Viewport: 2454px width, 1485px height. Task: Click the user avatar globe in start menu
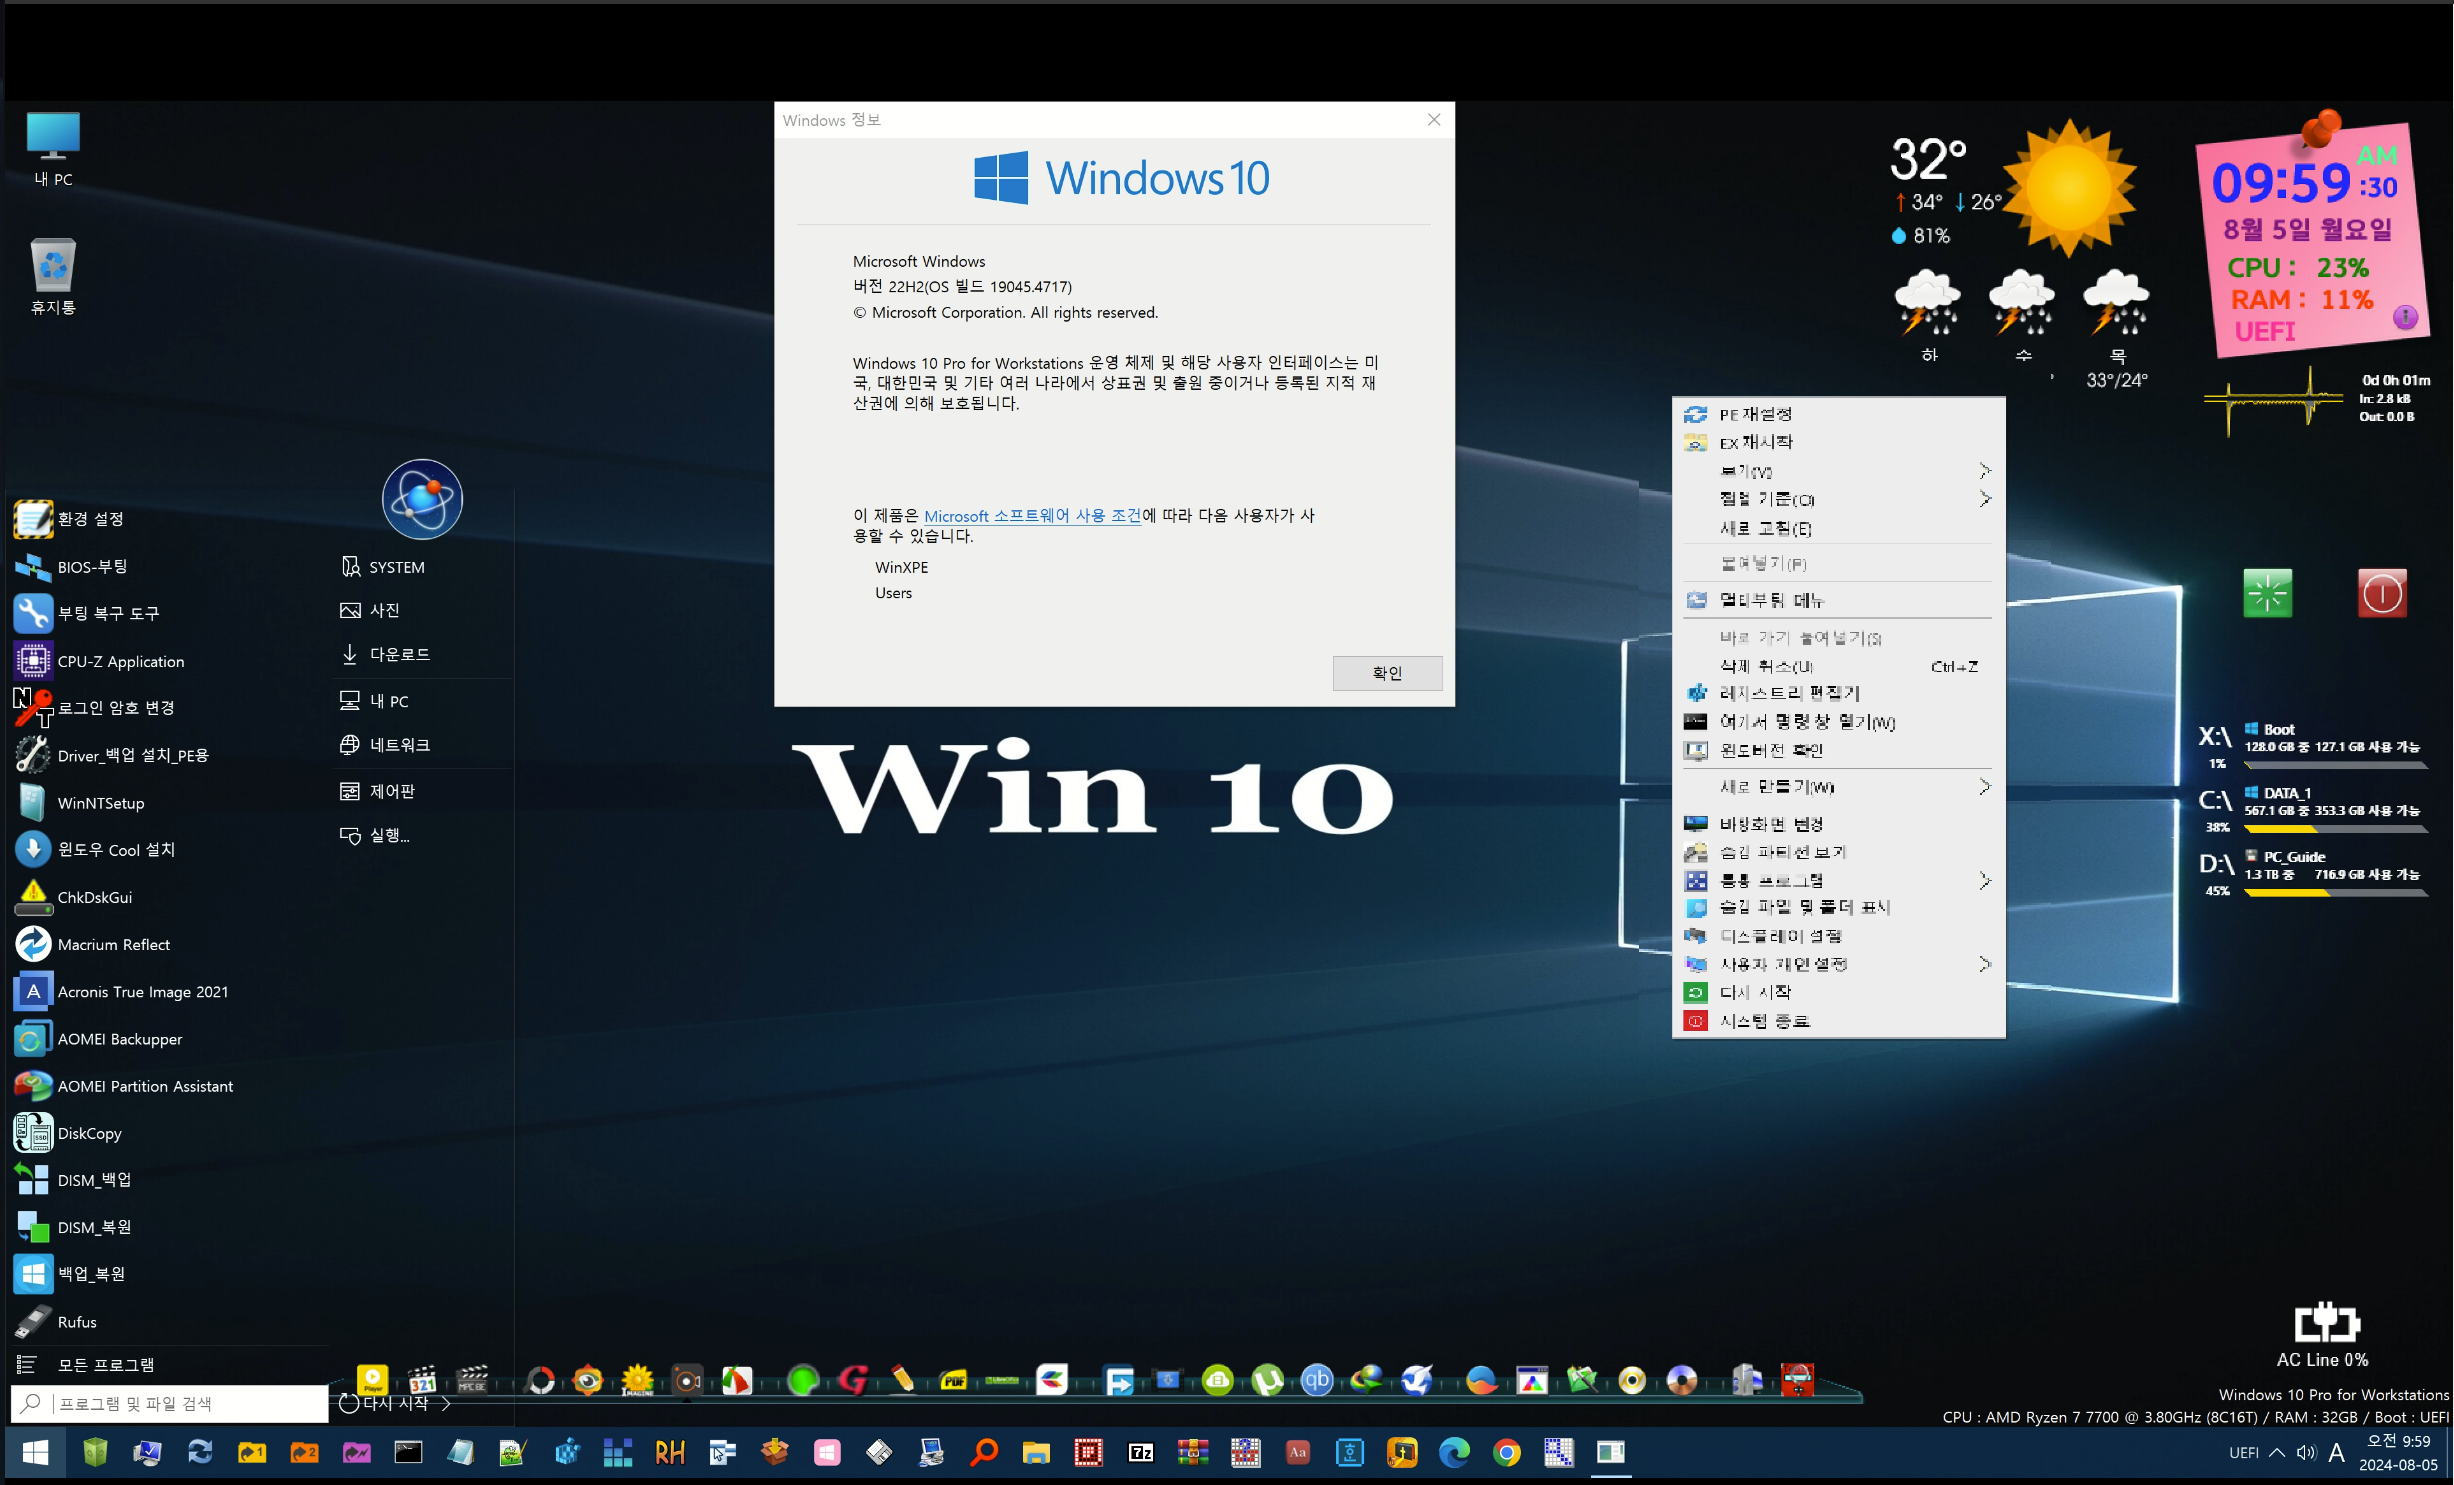pyautogui.click(x=422, y=499)
